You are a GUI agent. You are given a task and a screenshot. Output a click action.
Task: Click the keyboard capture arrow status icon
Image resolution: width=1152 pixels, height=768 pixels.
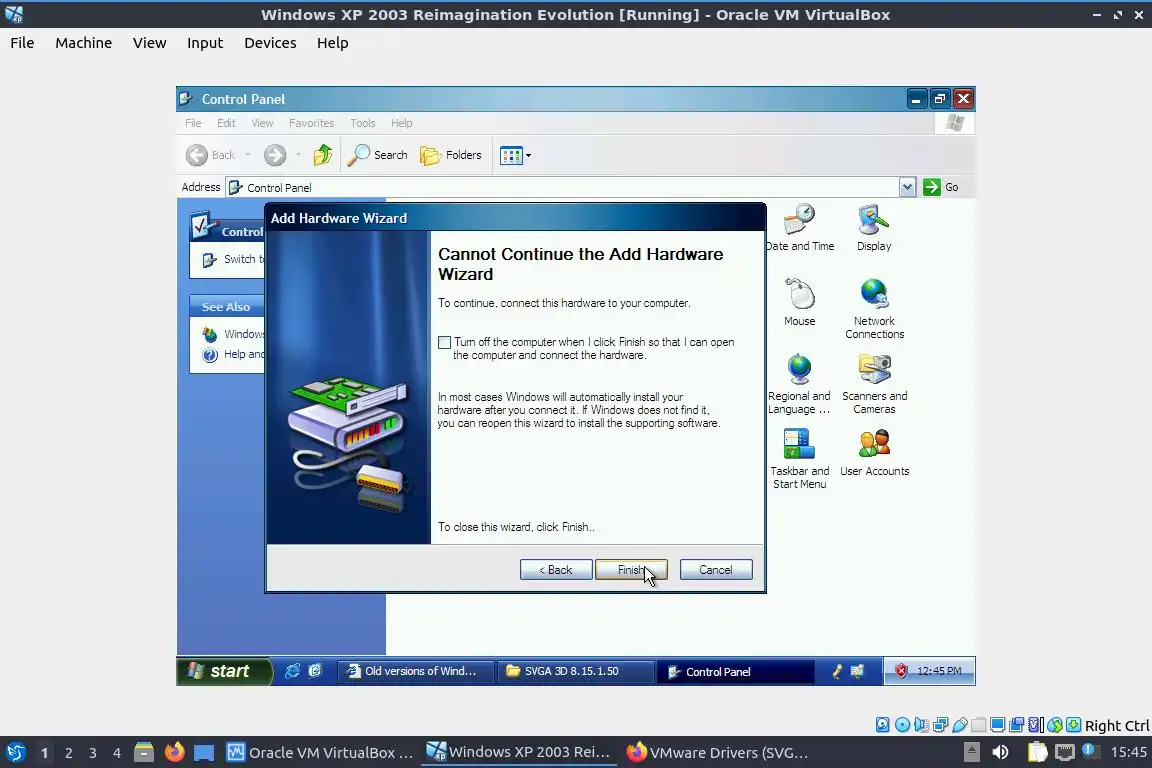[1073, 725]
